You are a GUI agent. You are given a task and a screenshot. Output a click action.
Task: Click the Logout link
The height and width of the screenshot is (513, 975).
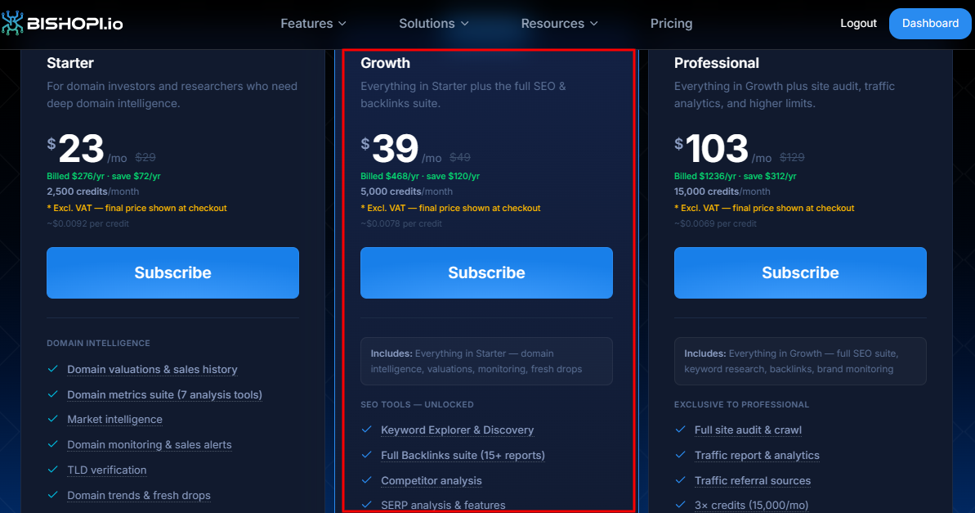858,23
